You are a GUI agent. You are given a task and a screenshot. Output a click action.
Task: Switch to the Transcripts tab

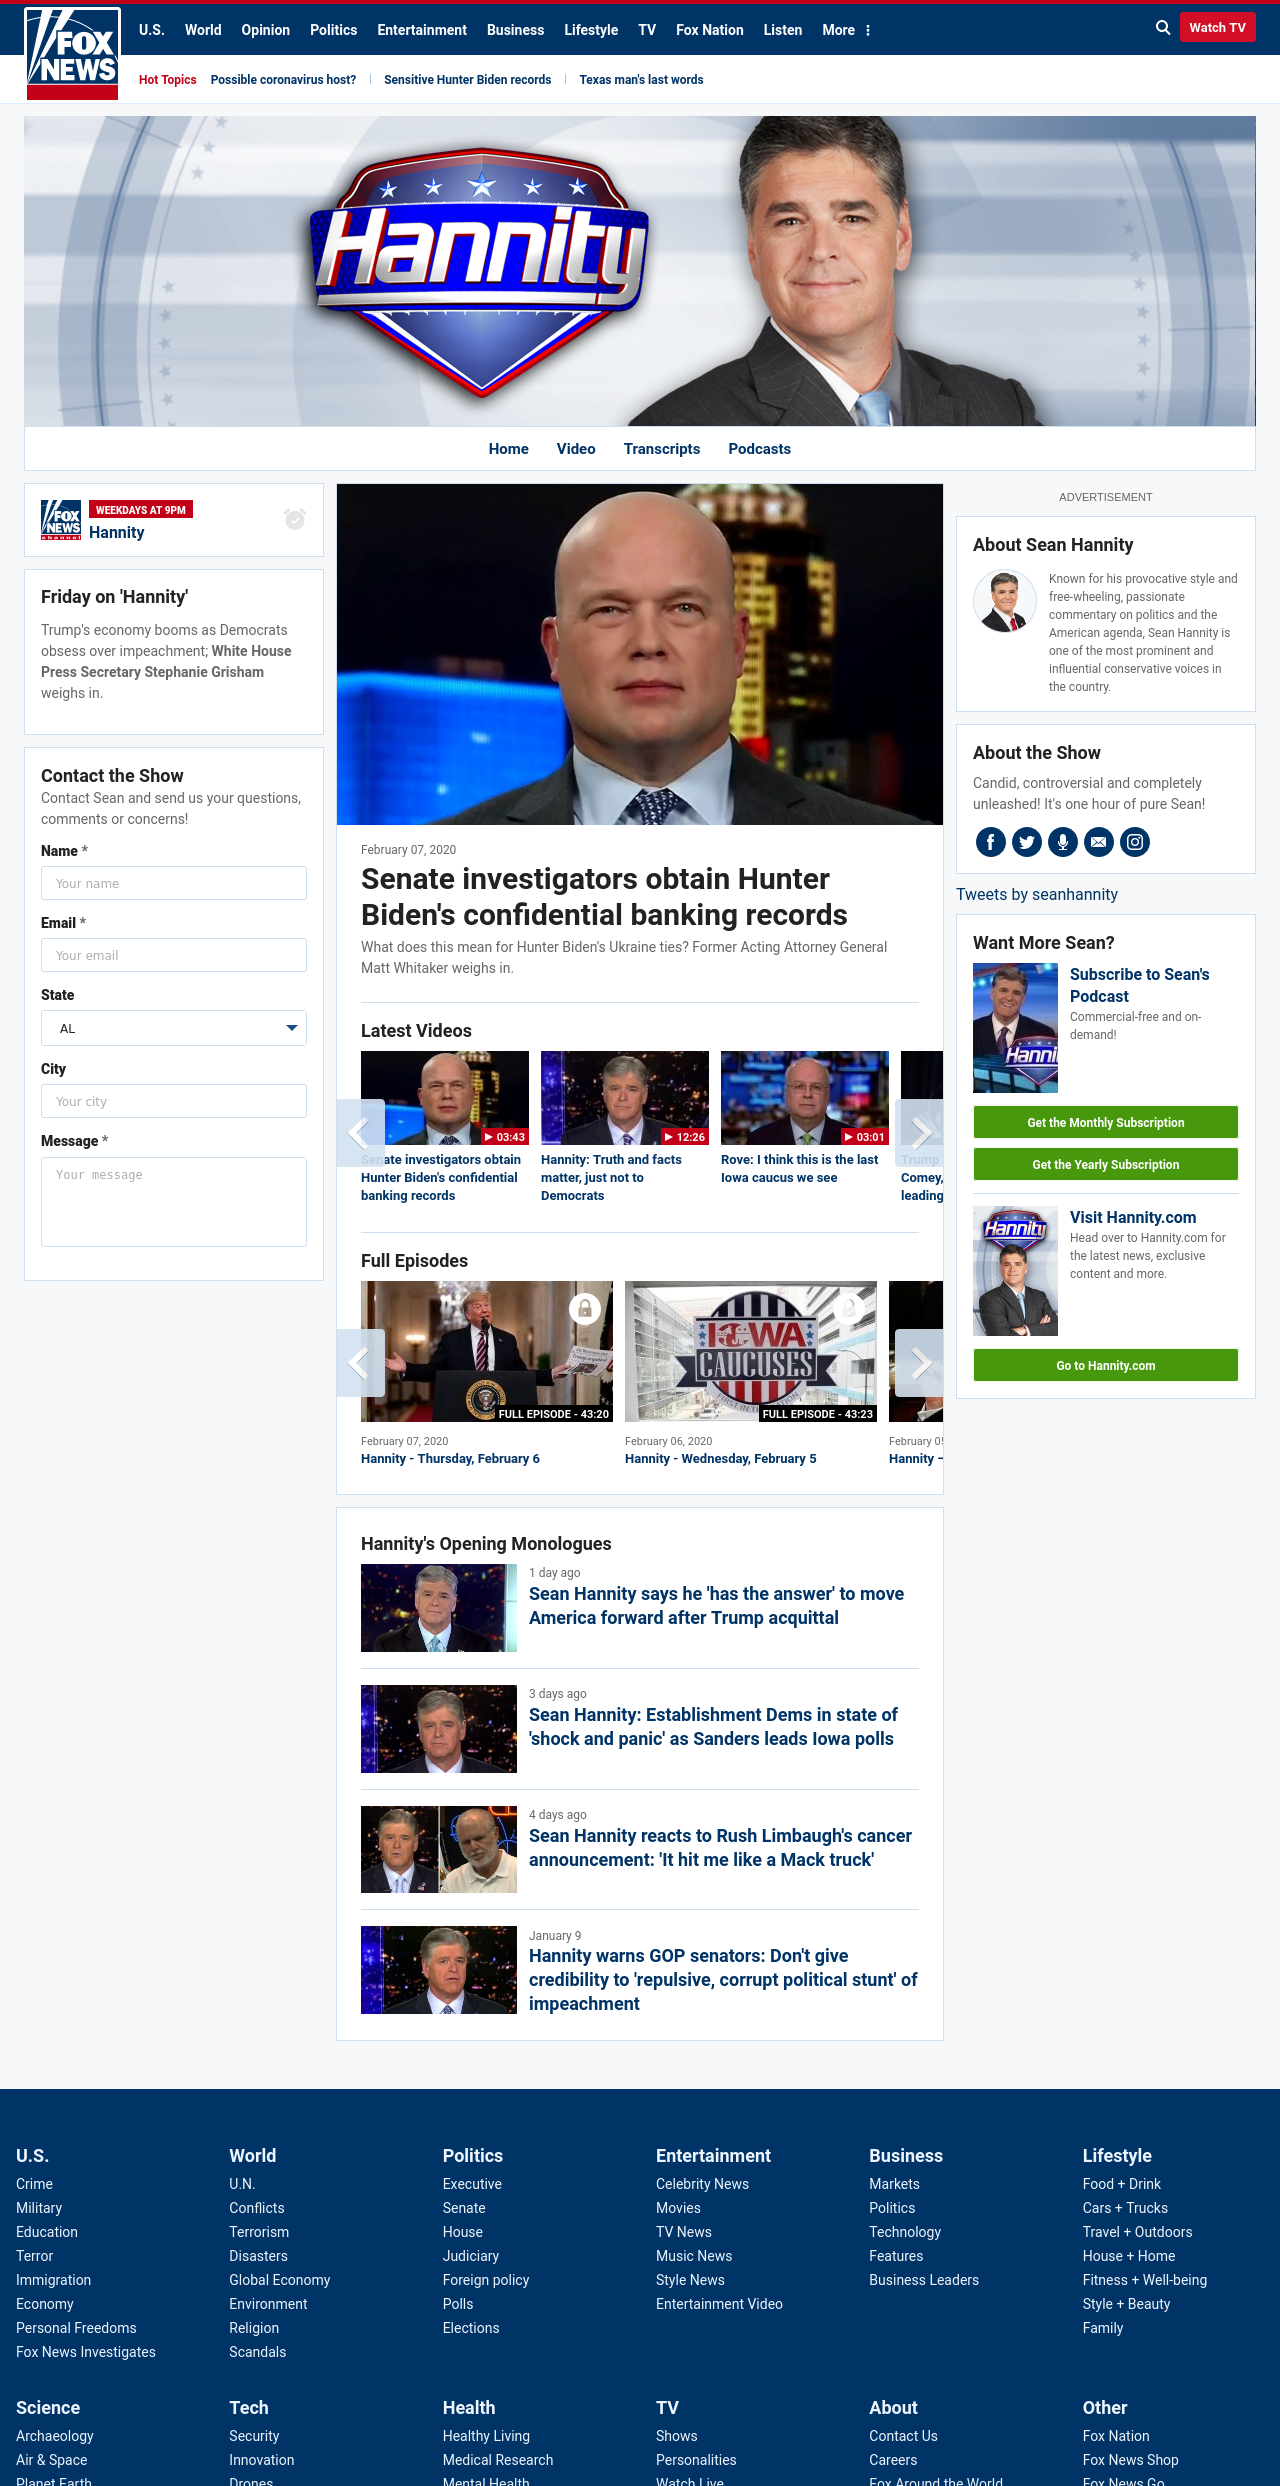click(x=662, y=449)
